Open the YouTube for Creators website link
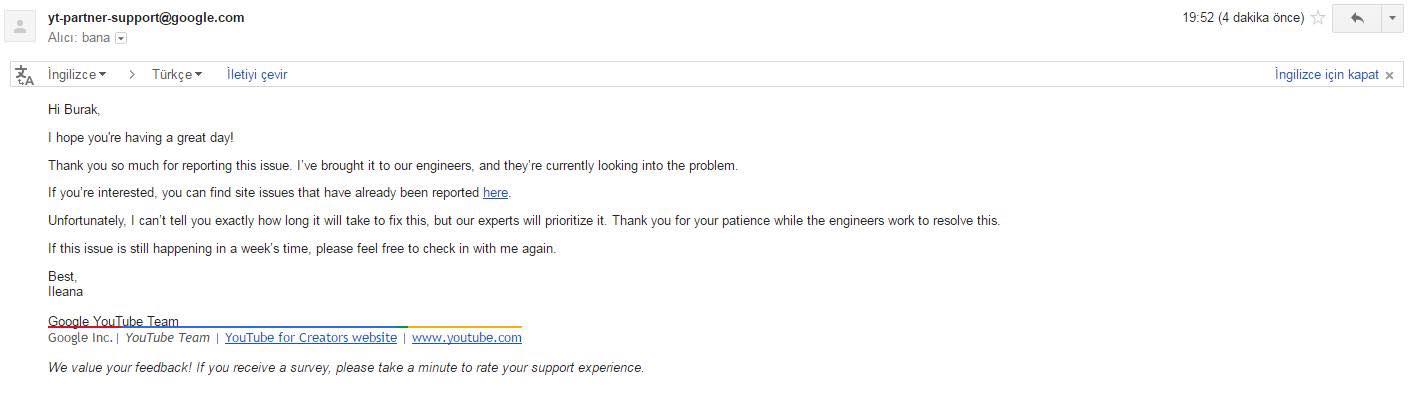This screenshot has height=394, width=1412. tap(311, 338)
